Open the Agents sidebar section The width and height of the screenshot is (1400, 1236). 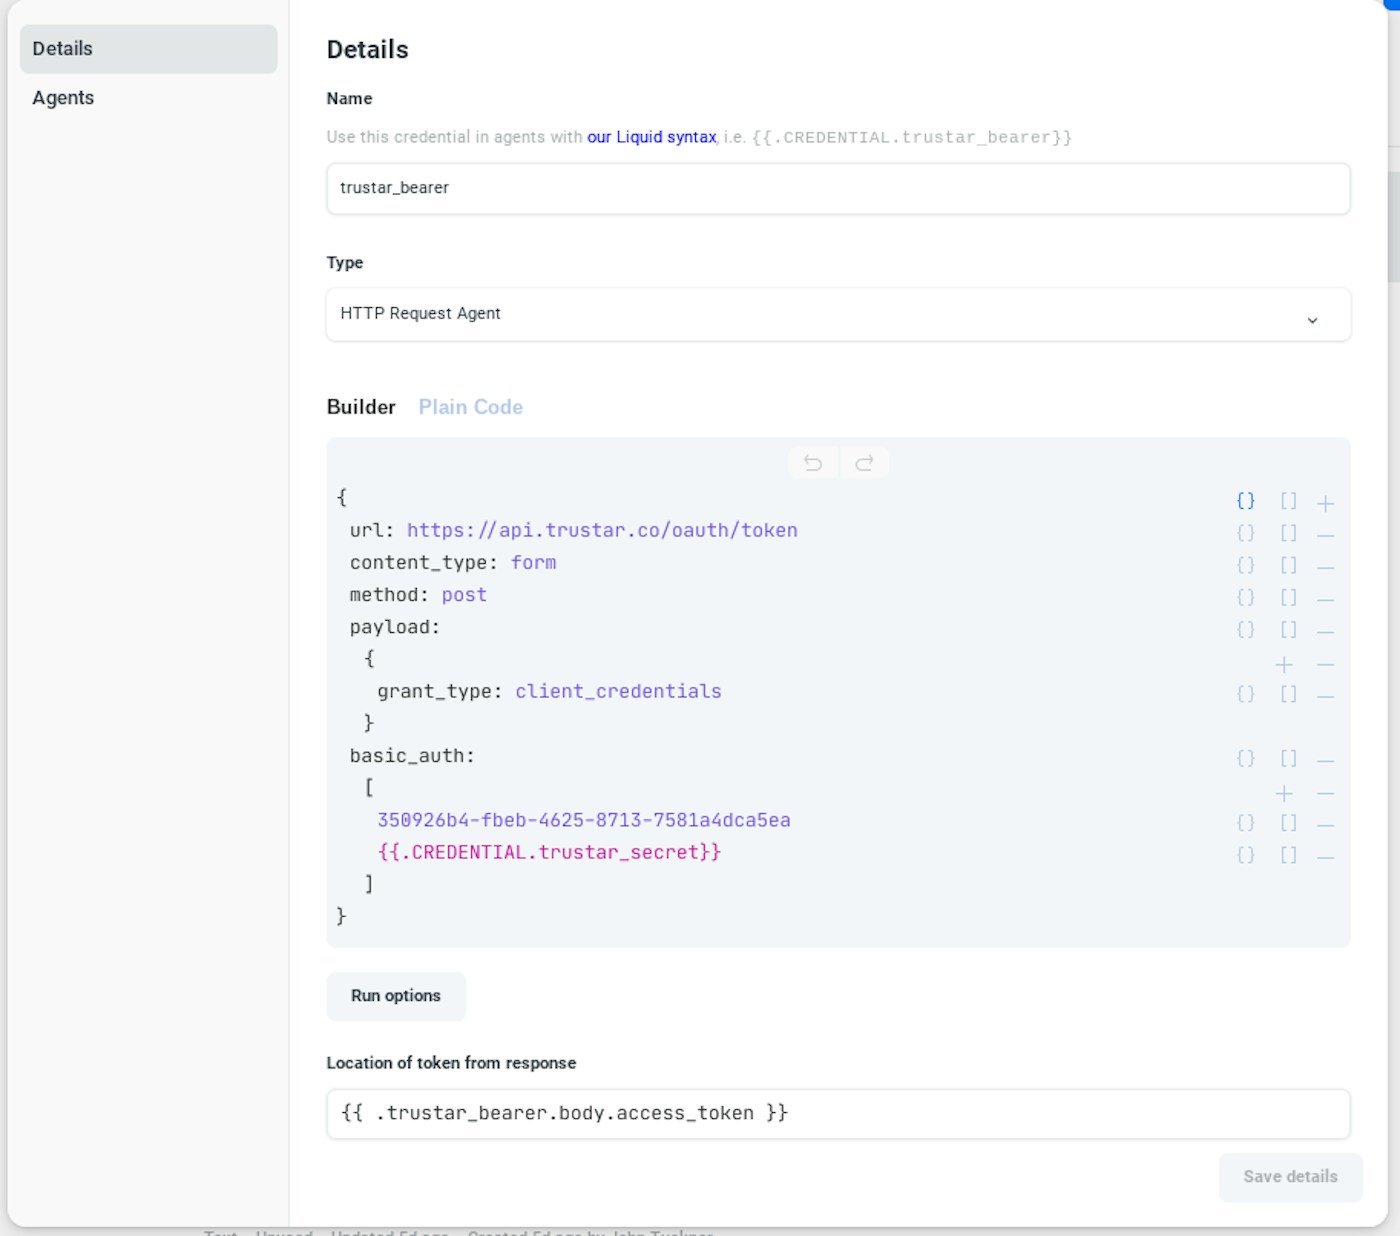pyautogui.click(x=63, y=98)
